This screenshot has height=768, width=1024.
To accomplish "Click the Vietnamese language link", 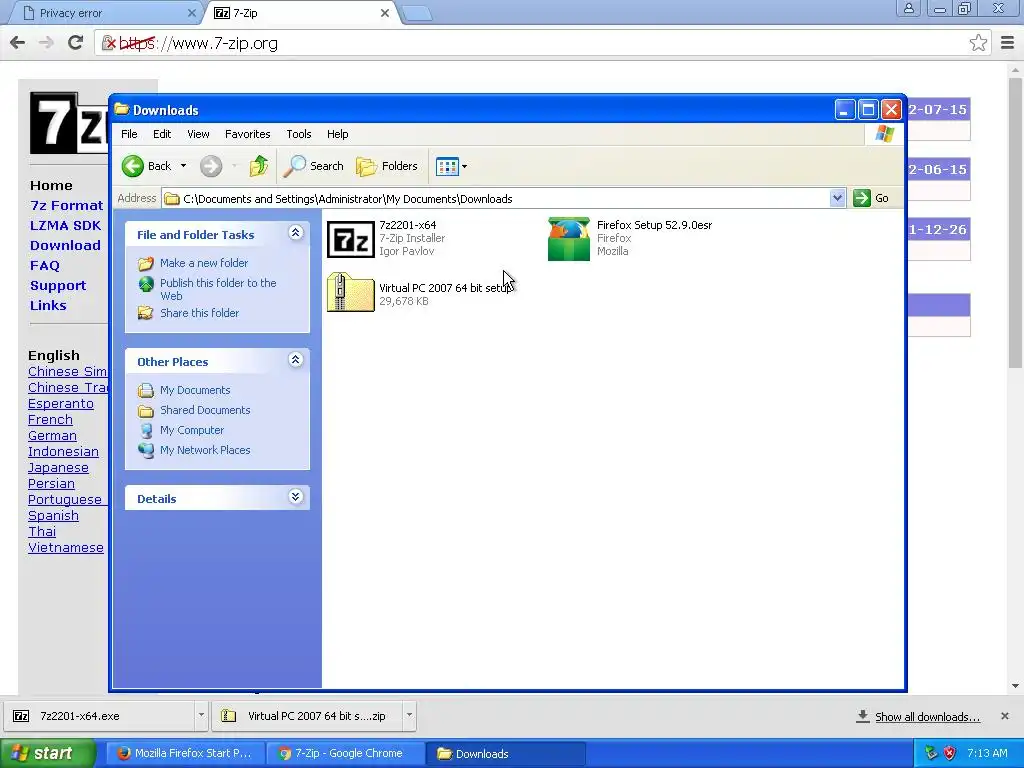I will click(66, 548).
